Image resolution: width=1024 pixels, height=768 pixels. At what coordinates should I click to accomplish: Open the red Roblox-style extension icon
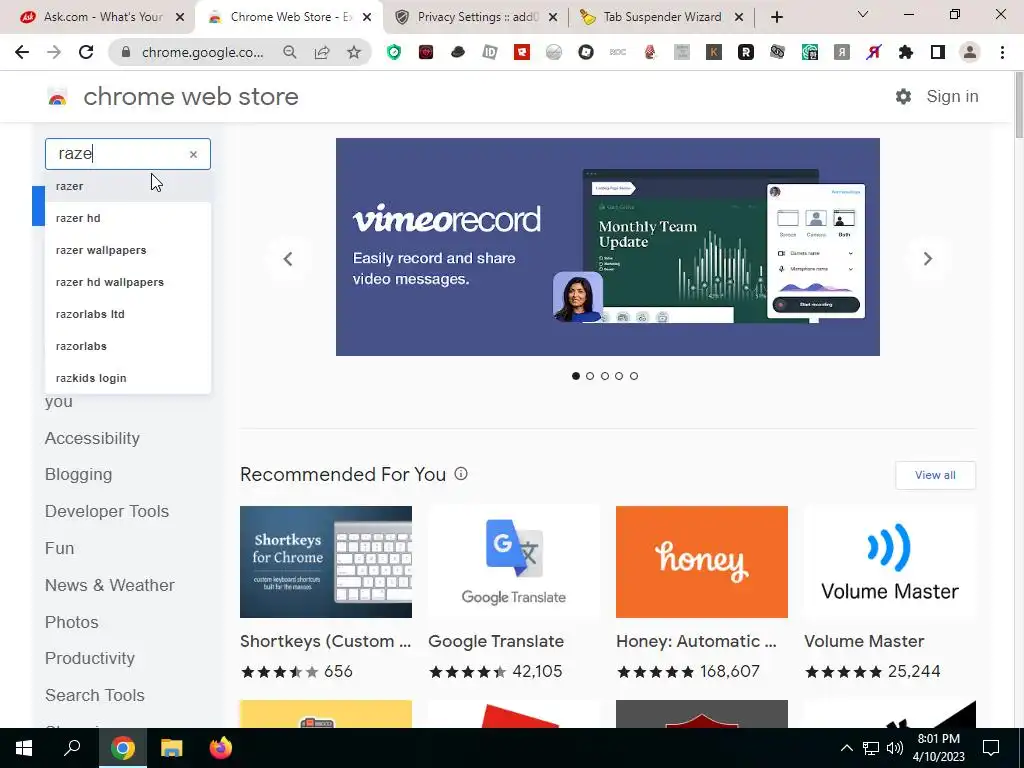coord(522,52)
